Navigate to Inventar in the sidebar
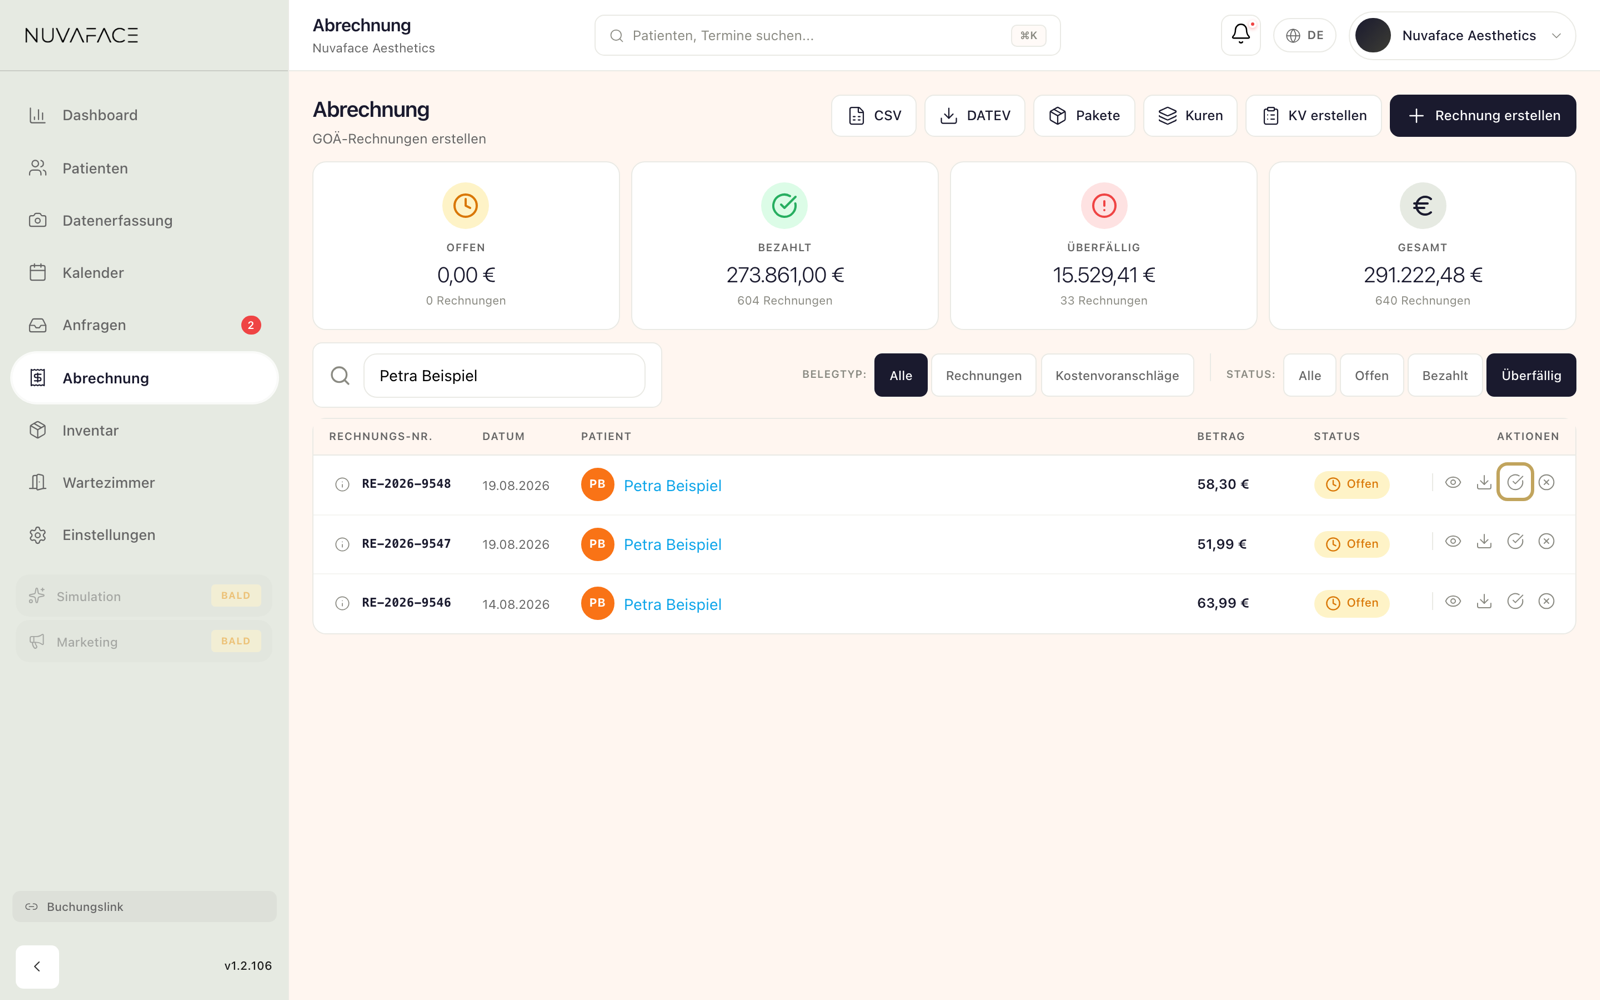Viewport: 1600px width, 1000px height. (x=145, y=431)
